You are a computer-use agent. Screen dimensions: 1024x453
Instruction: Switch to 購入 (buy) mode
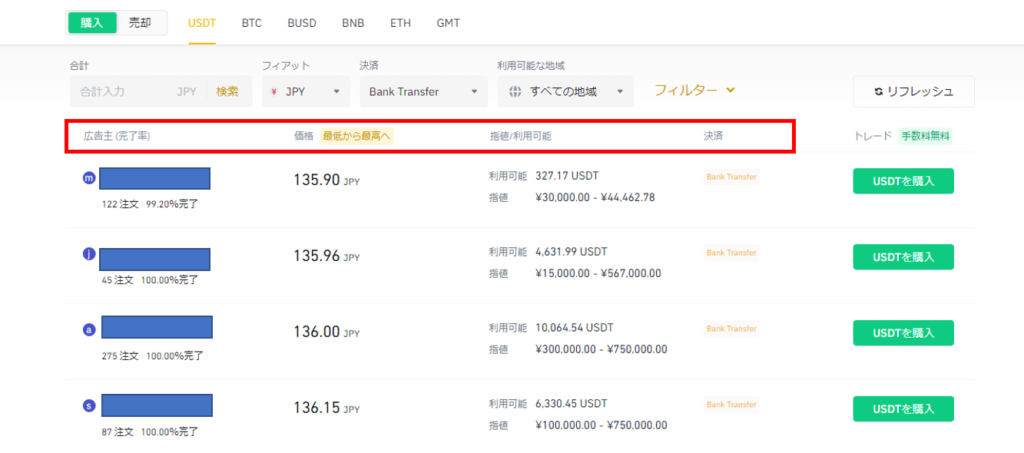point(92,22)
